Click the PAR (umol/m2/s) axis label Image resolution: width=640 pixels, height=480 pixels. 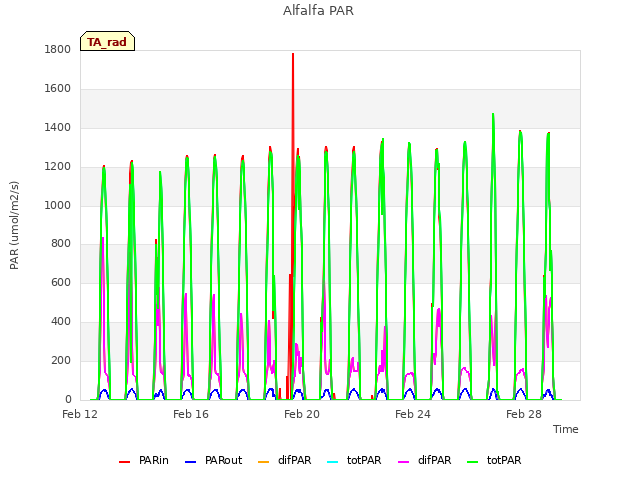tap(14, 225)
